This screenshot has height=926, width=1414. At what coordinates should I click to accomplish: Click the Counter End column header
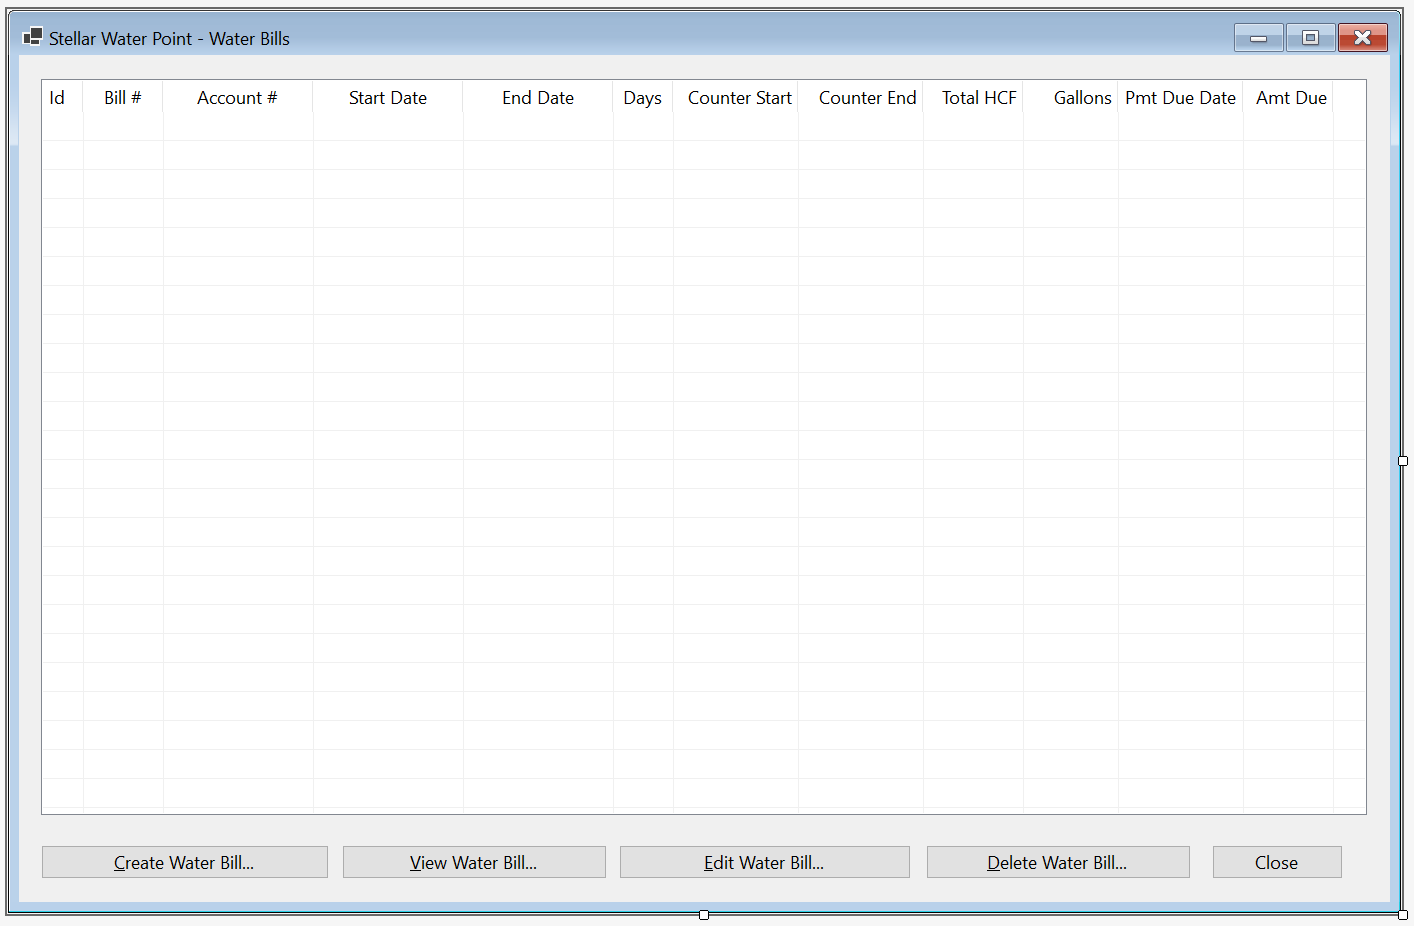point(861,98)
